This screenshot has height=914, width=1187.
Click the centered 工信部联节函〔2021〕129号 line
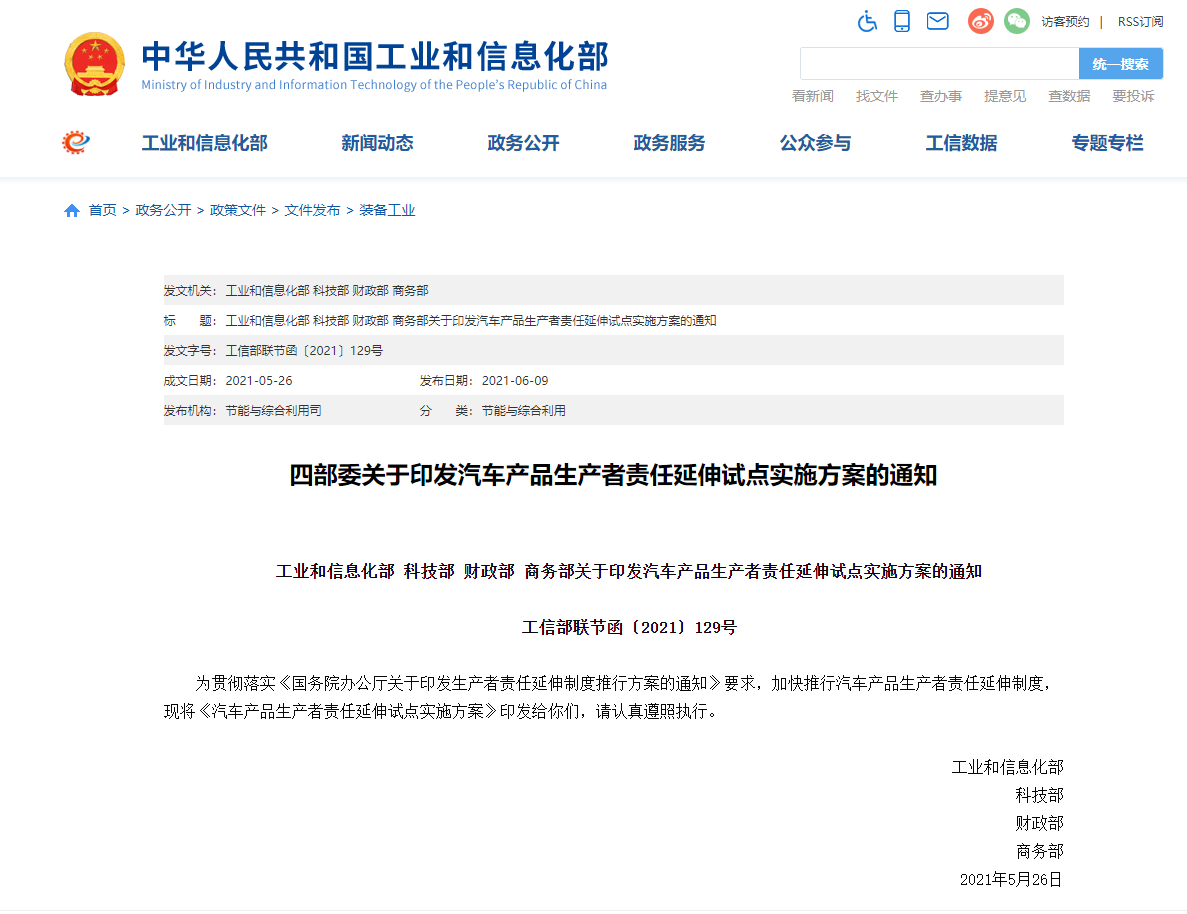point(629,628)
